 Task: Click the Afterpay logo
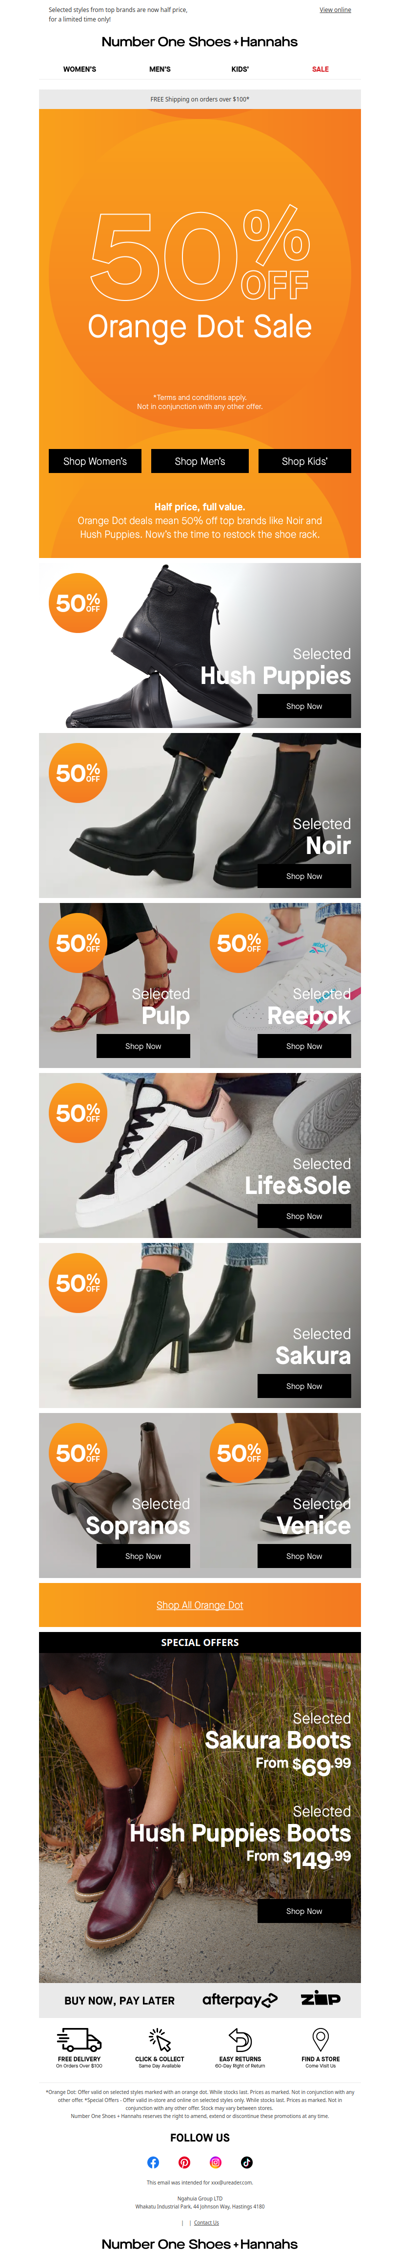[240, 1999]
